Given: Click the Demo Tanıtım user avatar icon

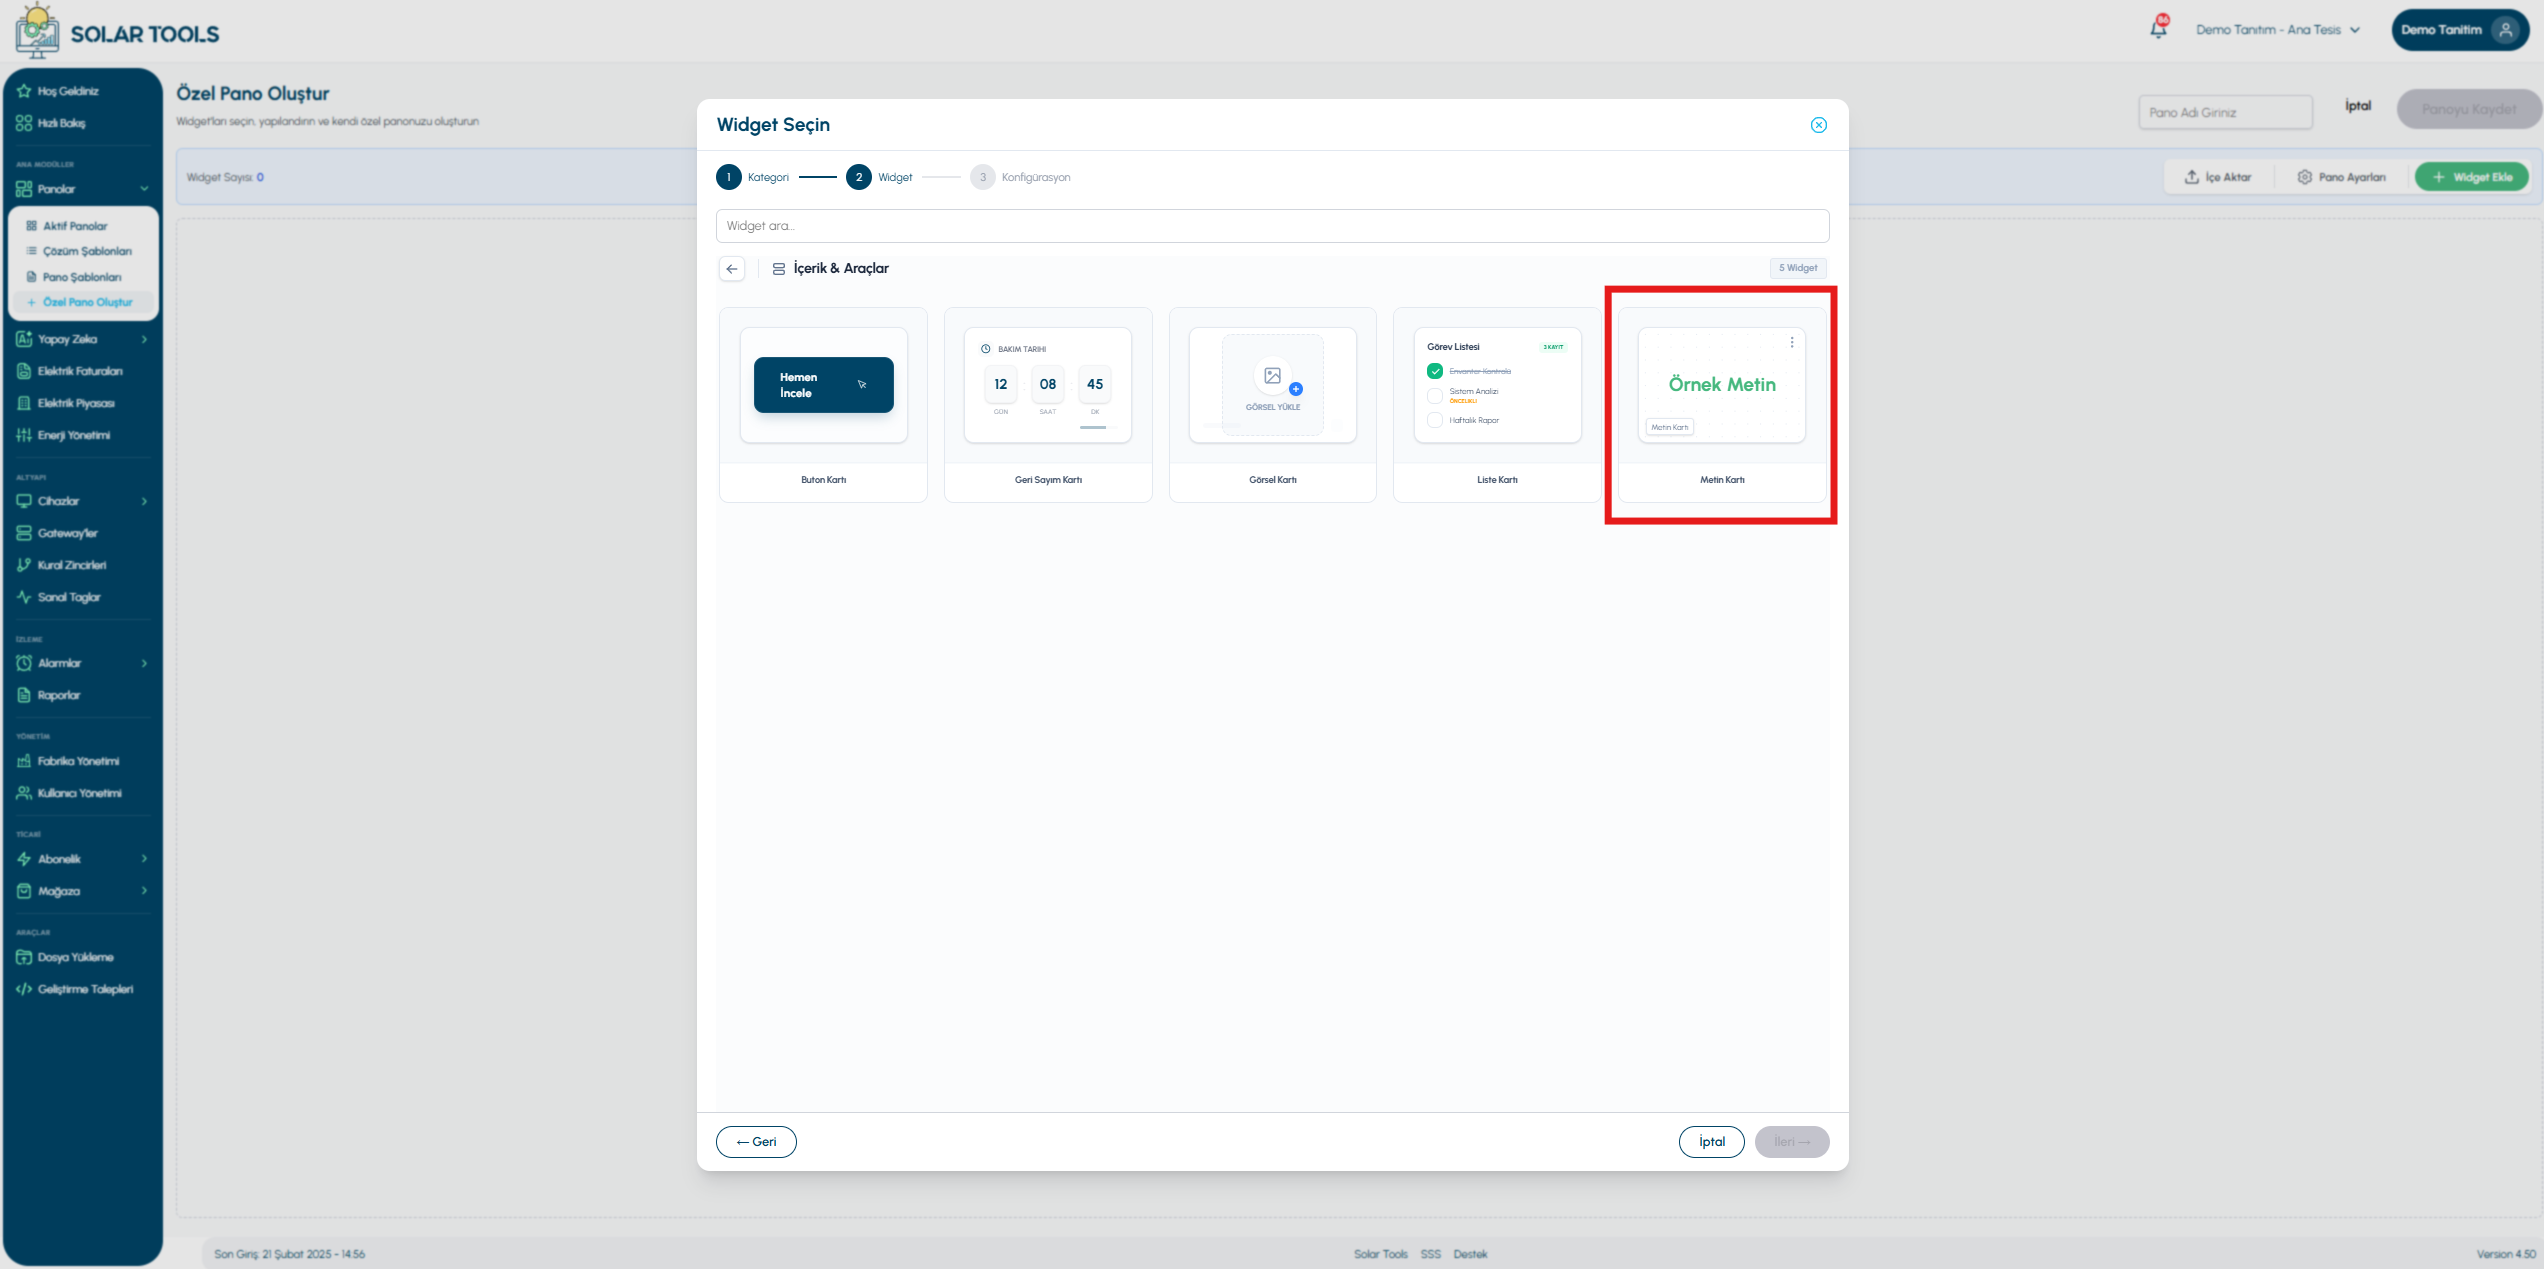Looking at the screenshot, I should pos(2506,30).
